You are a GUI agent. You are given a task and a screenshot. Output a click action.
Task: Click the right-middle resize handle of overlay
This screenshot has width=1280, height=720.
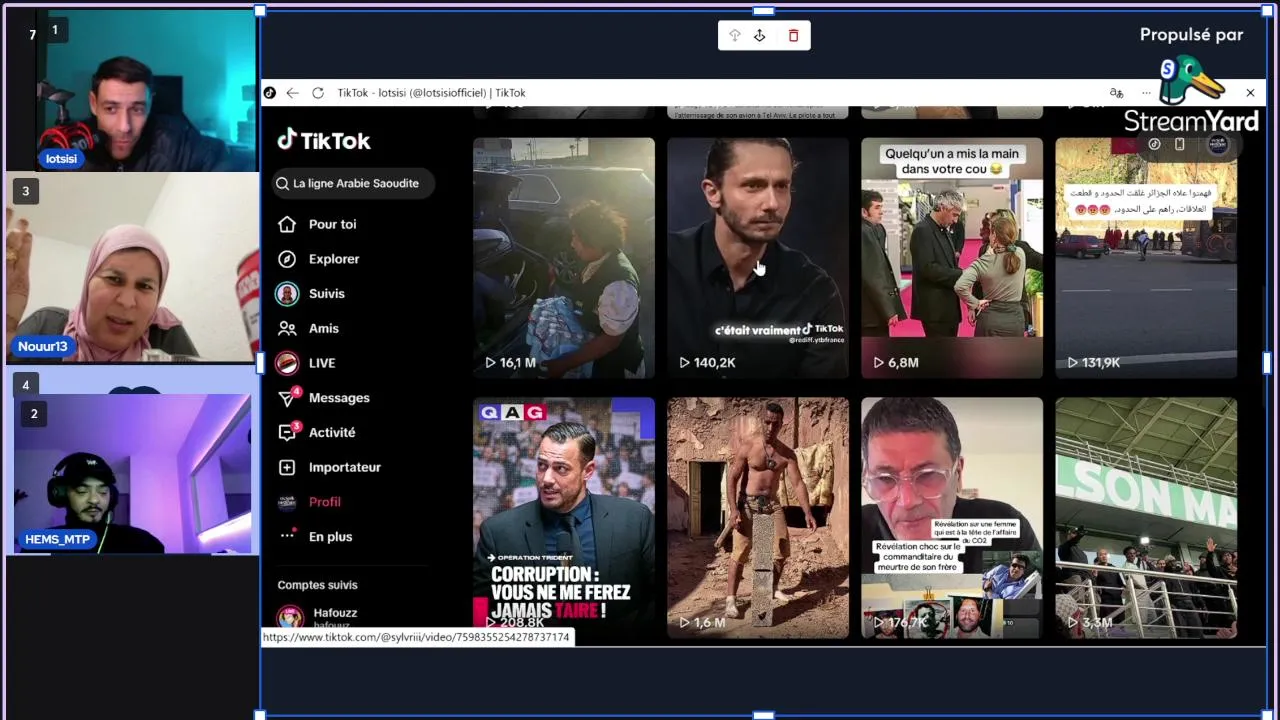tap(1267, 363)
